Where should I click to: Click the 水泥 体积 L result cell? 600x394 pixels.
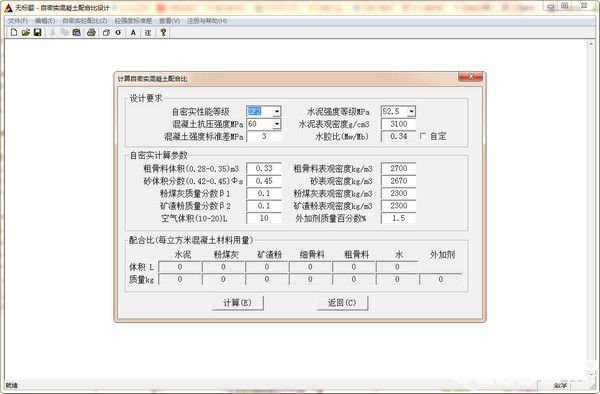point(180,267)
